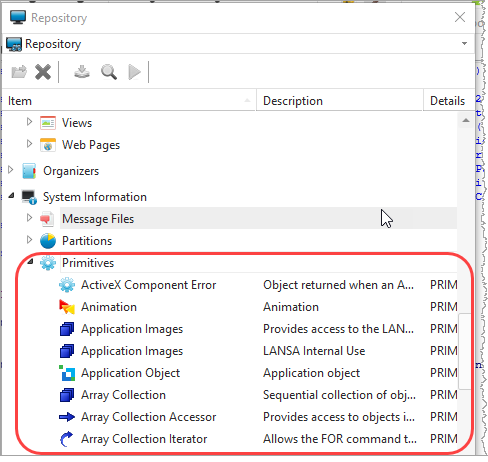Click the Array Collection Accessor arrow icon
This screenshot has width=488, height=462.
click(67, 417)
